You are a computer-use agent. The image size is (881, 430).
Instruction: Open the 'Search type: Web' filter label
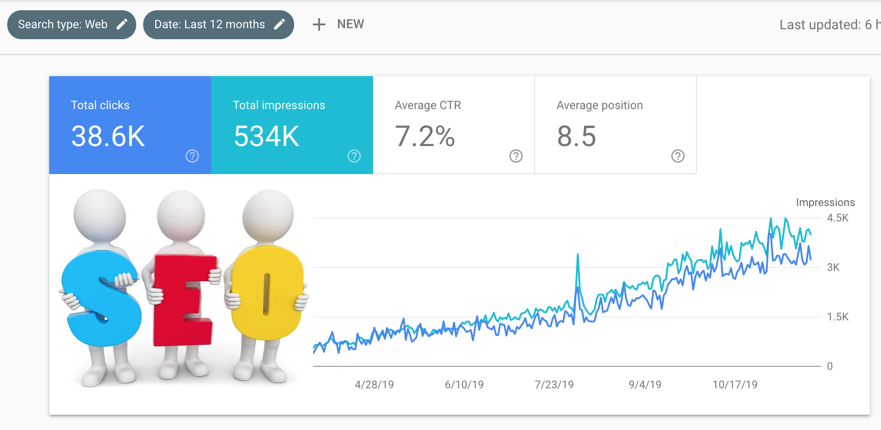pos(62,24)
